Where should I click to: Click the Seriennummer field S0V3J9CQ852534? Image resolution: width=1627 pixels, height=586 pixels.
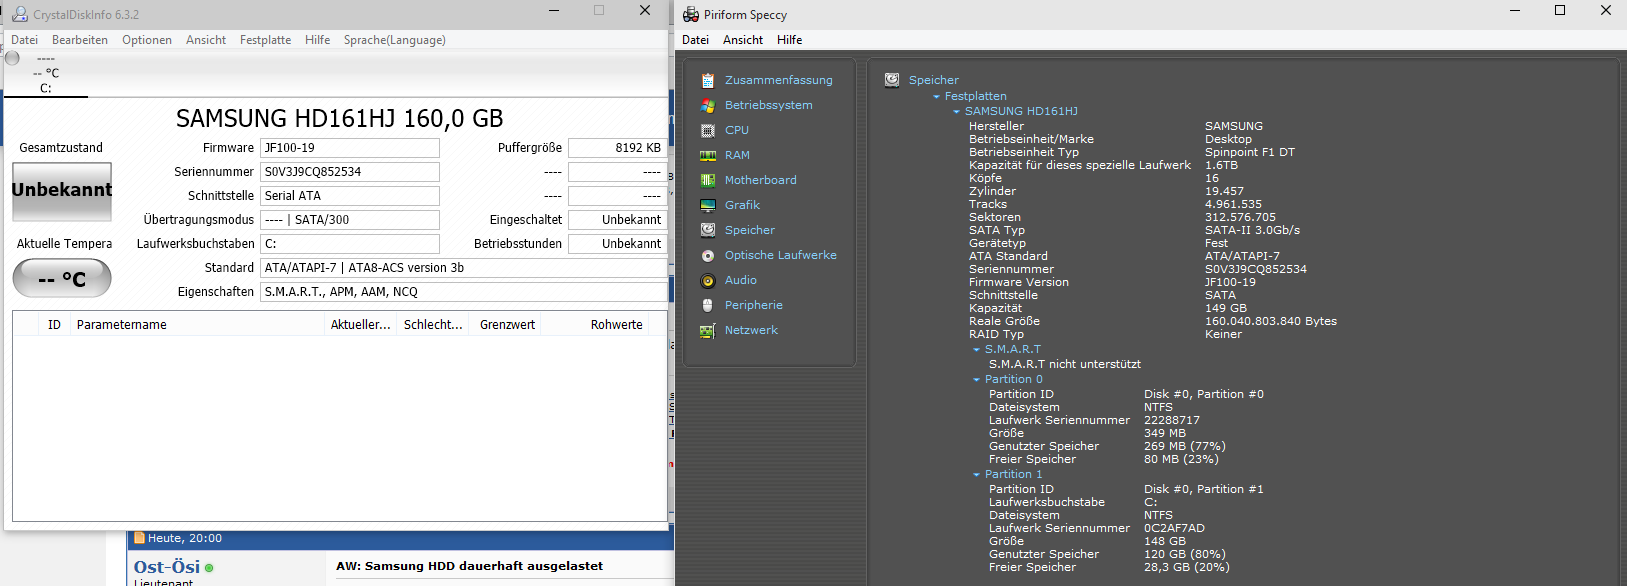350,172
